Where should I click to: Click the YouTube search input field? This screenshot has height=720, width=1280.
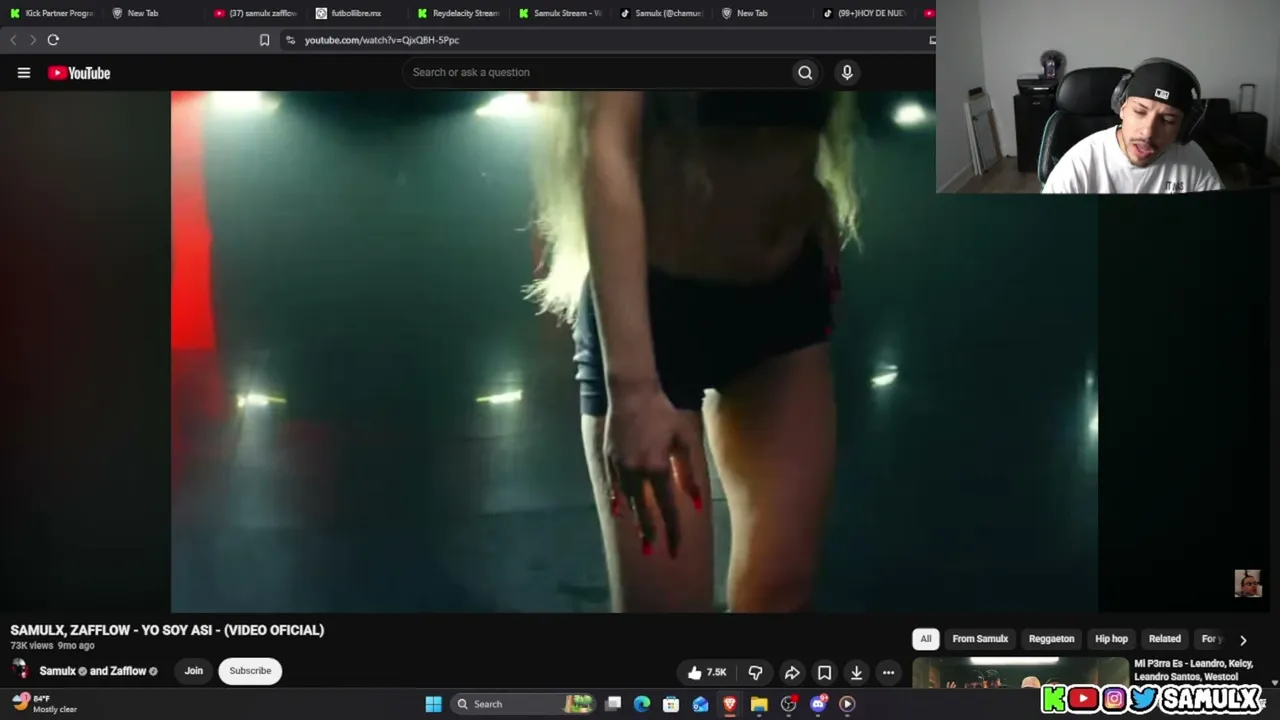(x=600, y=72)
